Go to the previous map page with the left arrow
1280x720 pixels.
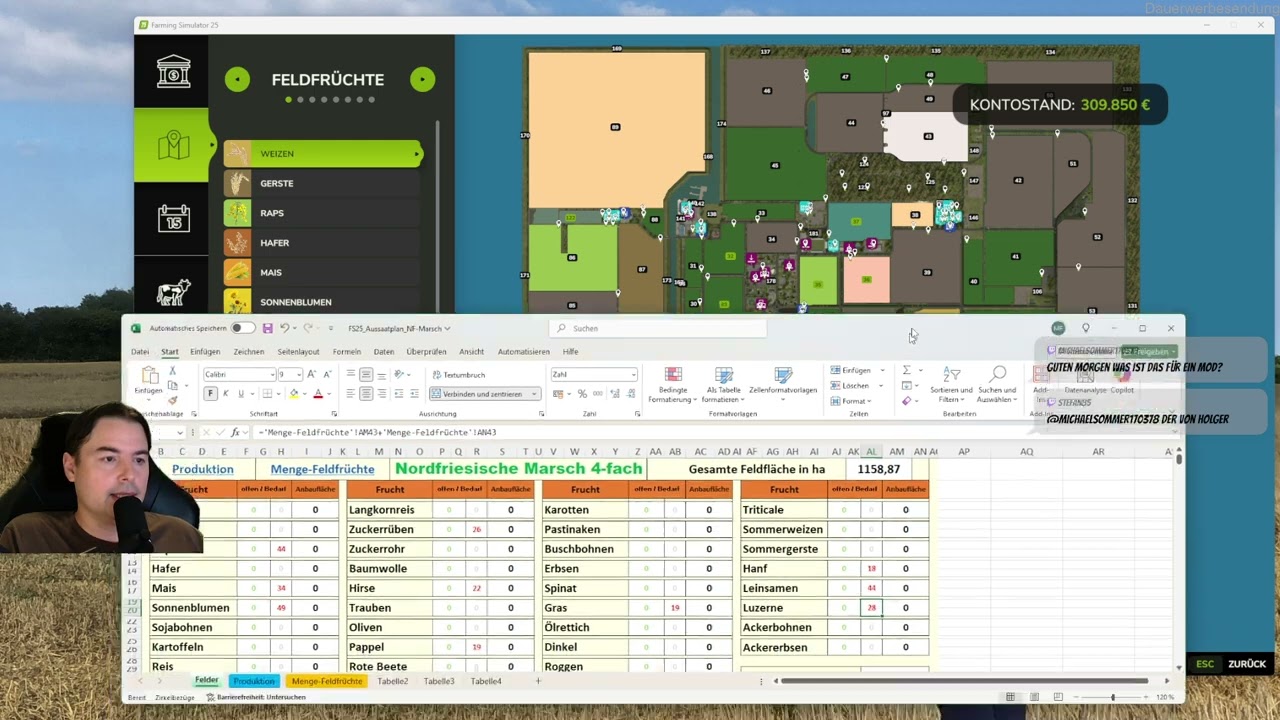coord(237,79)
